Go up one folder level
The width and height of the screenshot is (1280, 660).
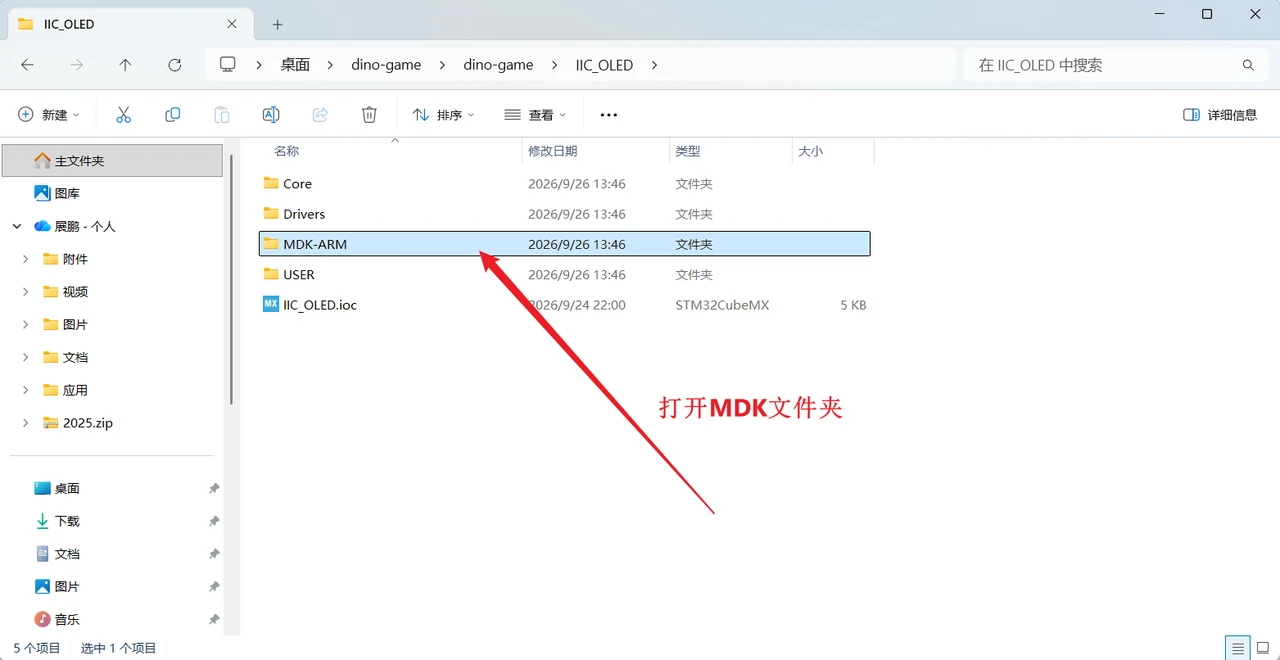click(x=125, y=65)
